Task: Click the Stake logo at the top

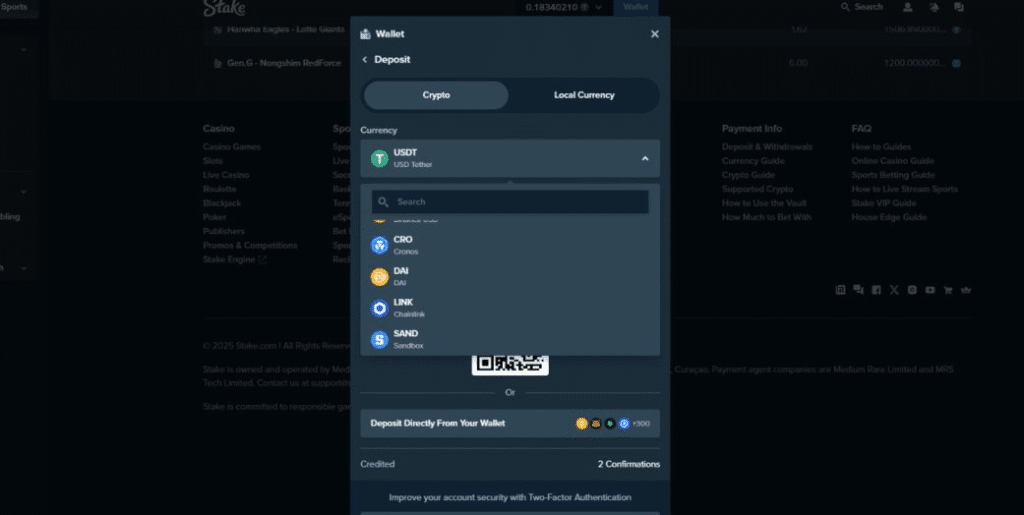Action: pos(224,8)
